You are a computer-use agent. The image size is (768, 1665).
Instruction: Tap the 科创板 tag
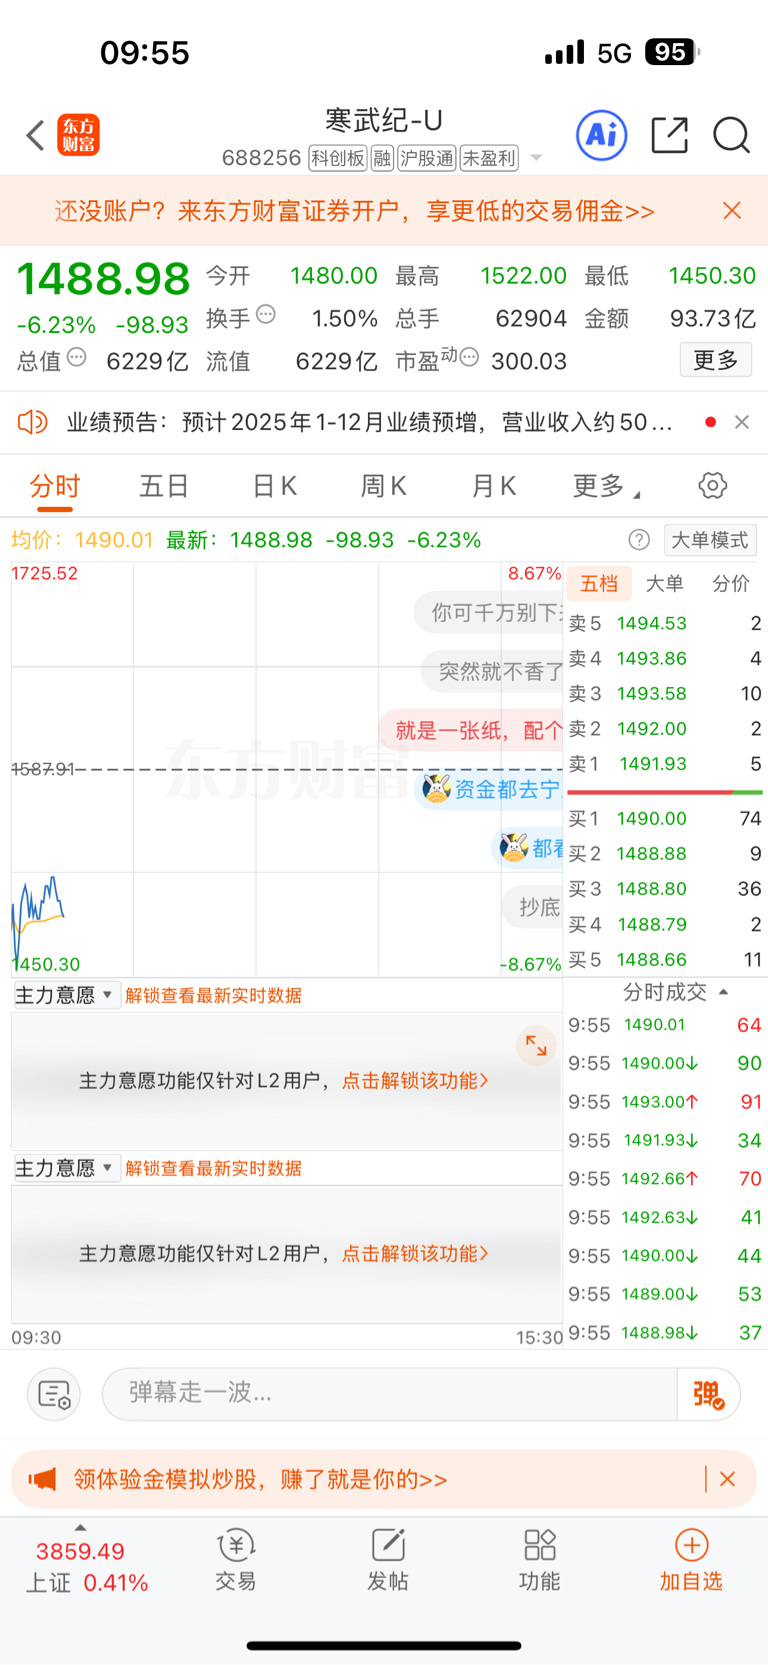point(338,158)
